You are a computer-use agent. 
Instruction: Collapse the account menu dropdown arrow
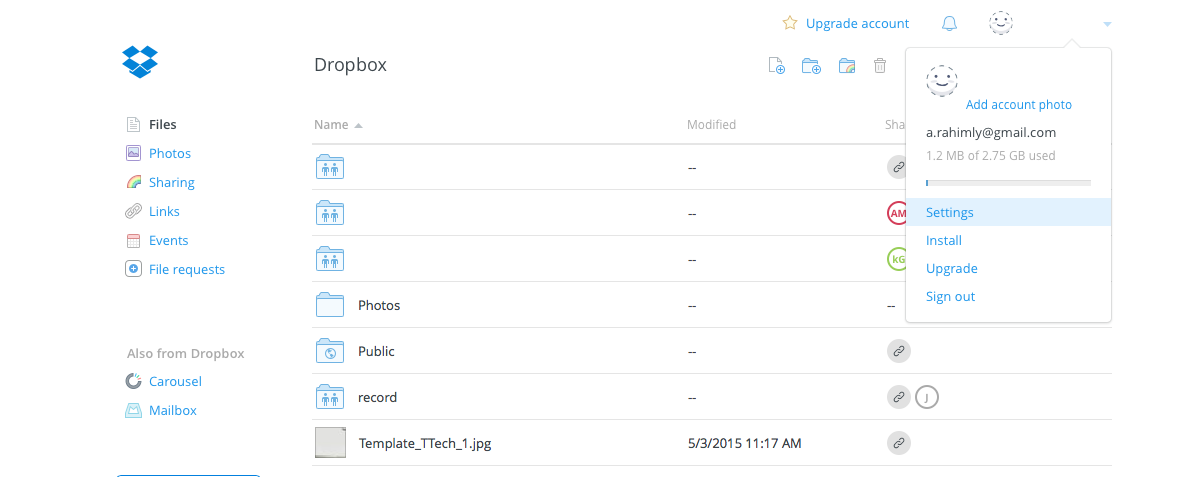[1107, 24]
